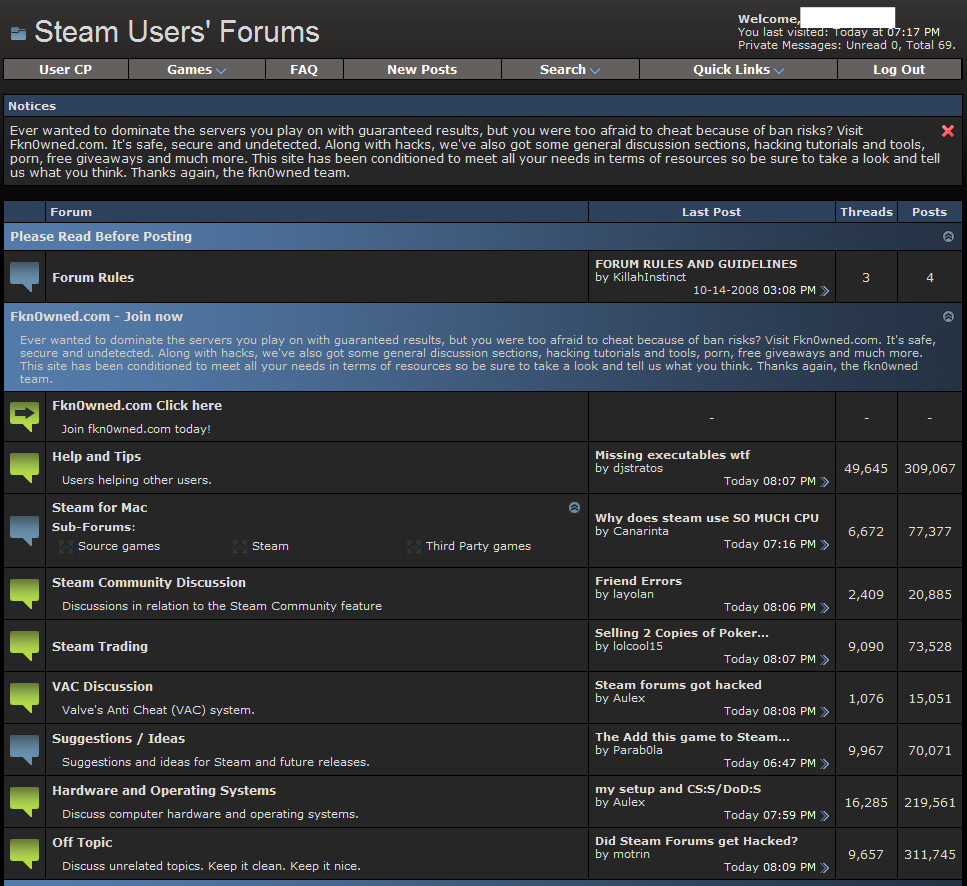
Task: Go to last post arrow for my setup and CS:S/DoD:S
Action: (x=825, y=816)
